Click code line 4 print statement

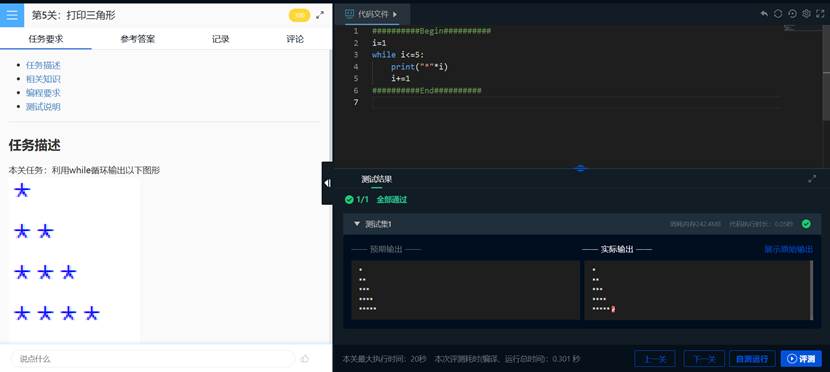point(419,67)
